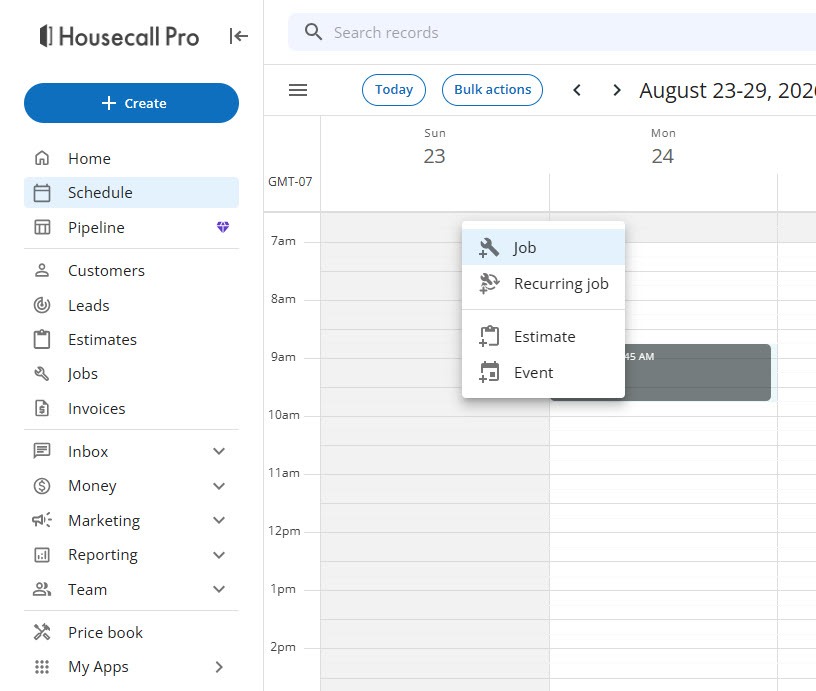Viewport: 816px width, 691px height.
Task: Click the Customers person icon
Action: pyautogui.click(x=42, y=271)
